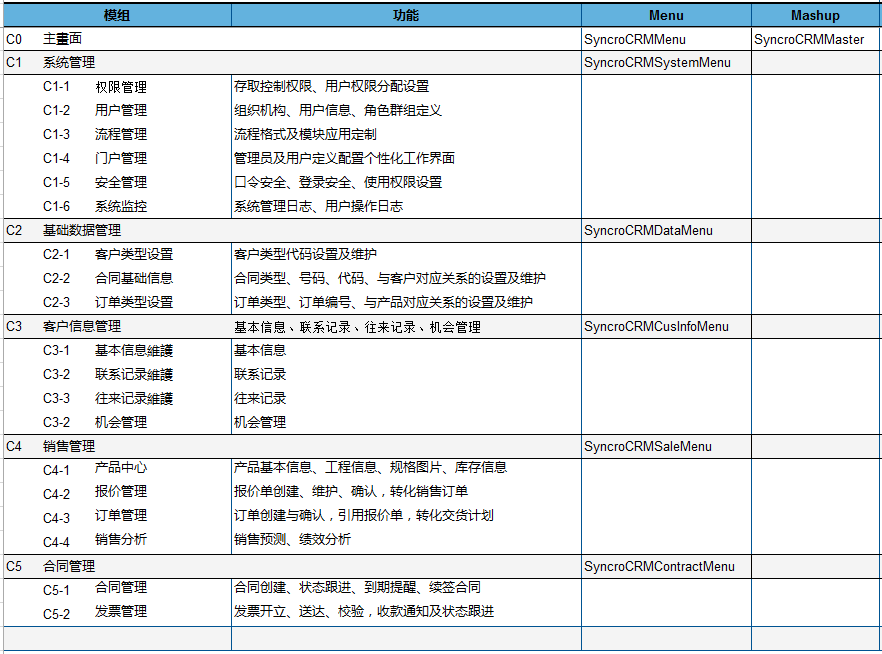Click the 基本信息 function cell
Image resolution: width=882 pixels, height=654 pixels.
pyautogui.click(x=406, y=350)
